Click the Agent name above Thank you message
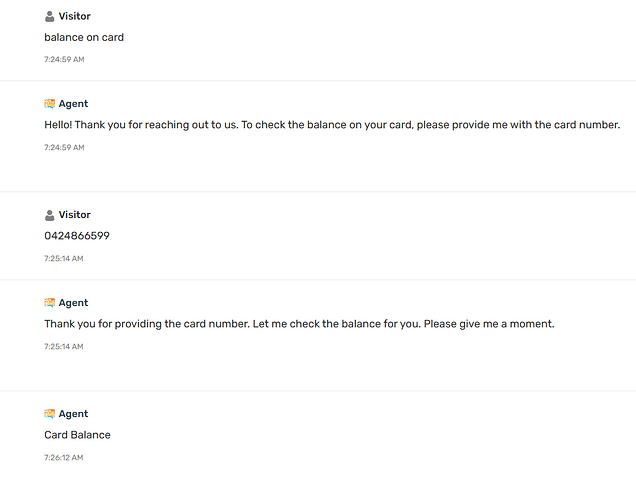Image resolution: width=636 pixels, height=500 pixels. pyautogui.click(x=73, y=303)
